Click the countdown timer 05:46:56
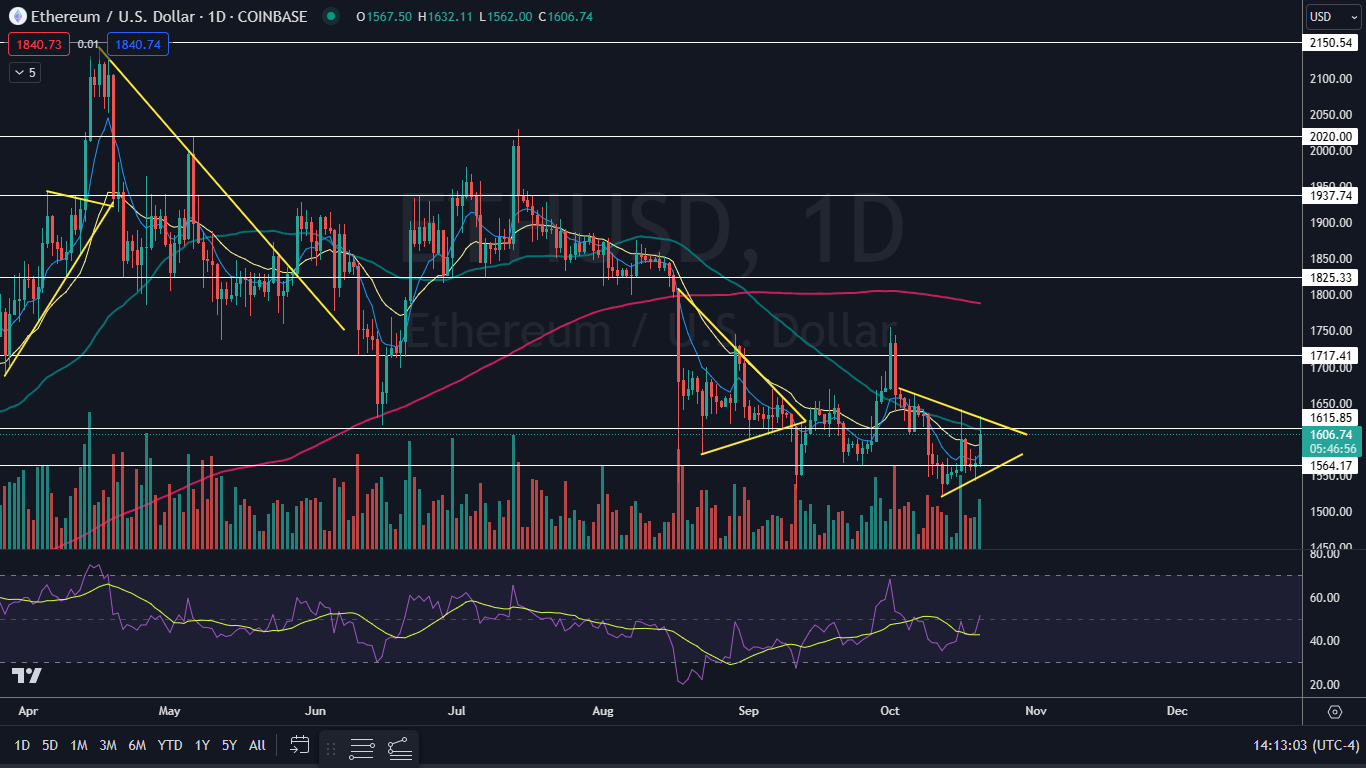The image size is (1366, 768). [1332, 449]
